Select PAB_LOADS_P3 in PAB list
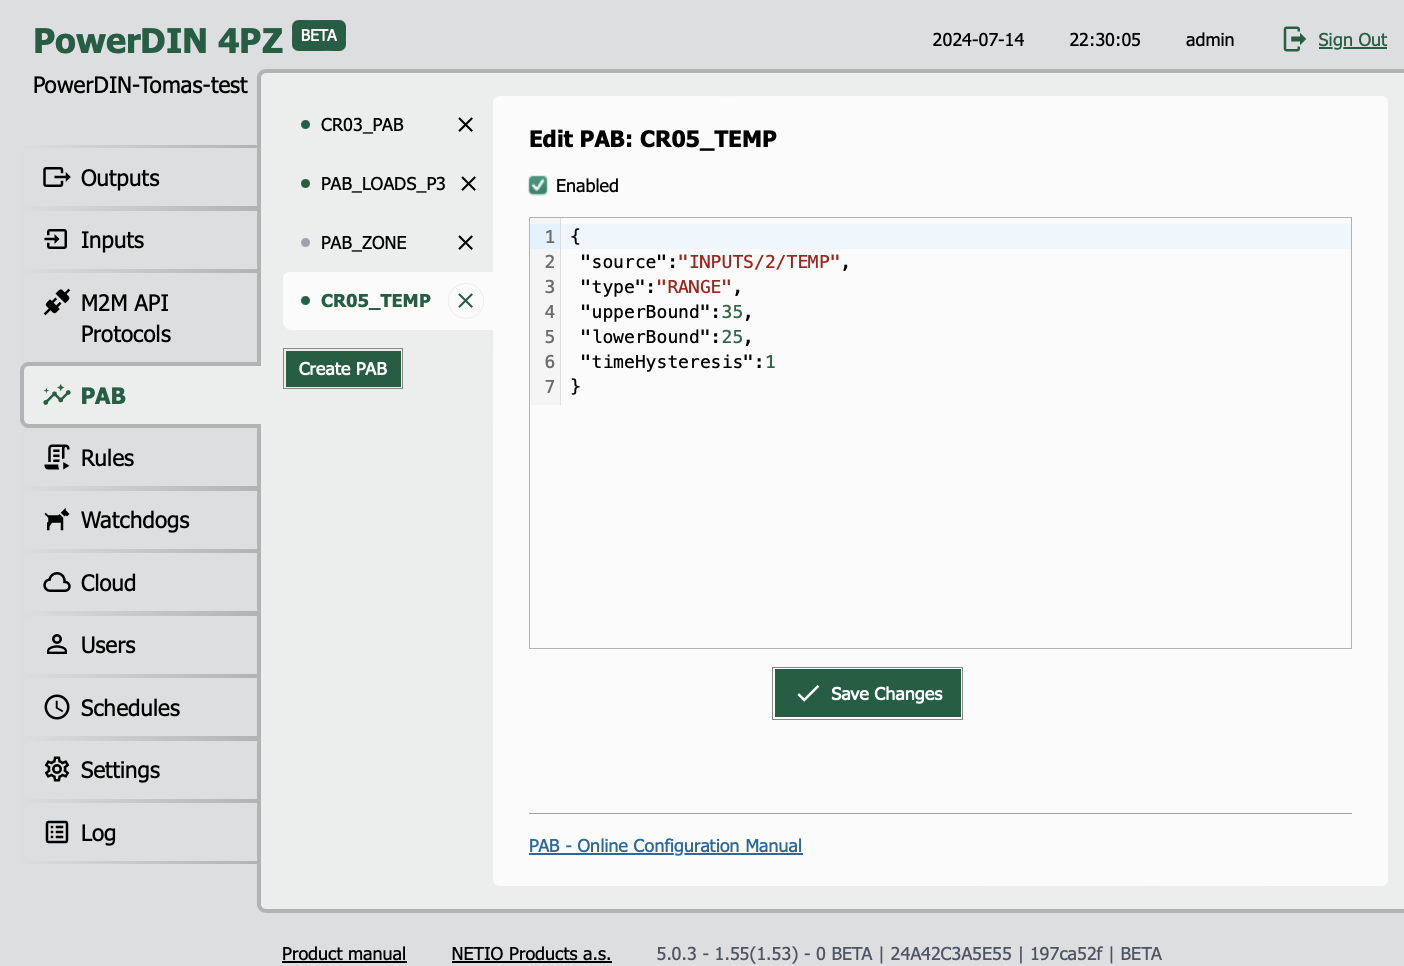This screenshot has height=966, width=1404. [383, 184]
